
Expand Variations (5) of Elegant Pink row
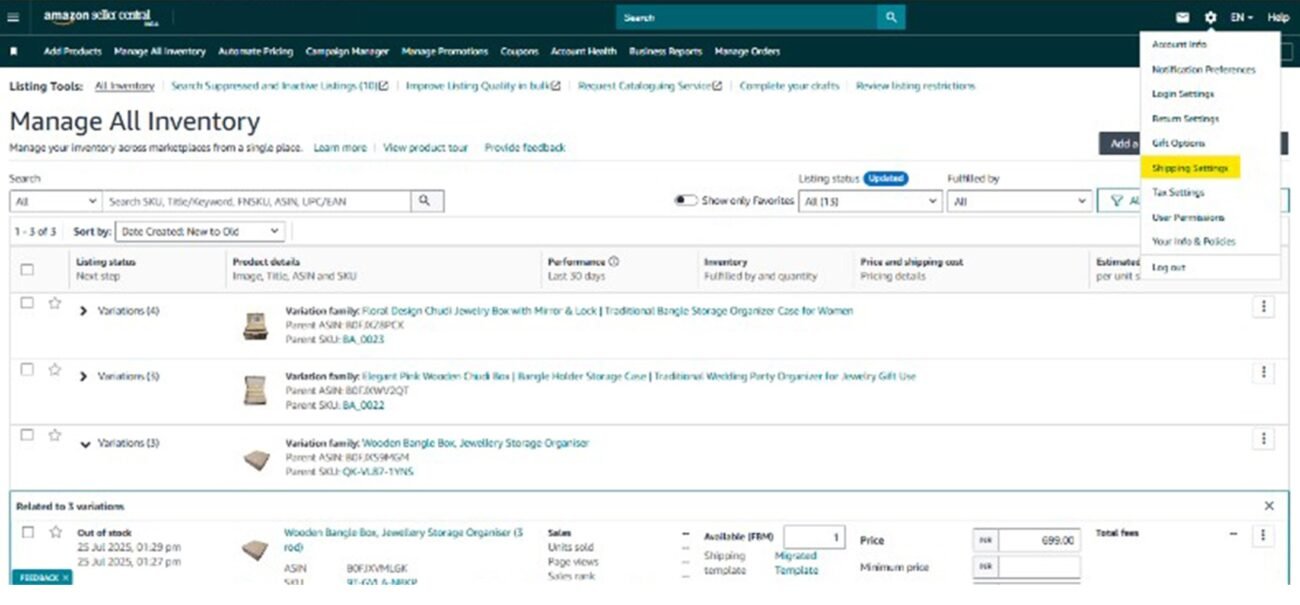[84, 377]
